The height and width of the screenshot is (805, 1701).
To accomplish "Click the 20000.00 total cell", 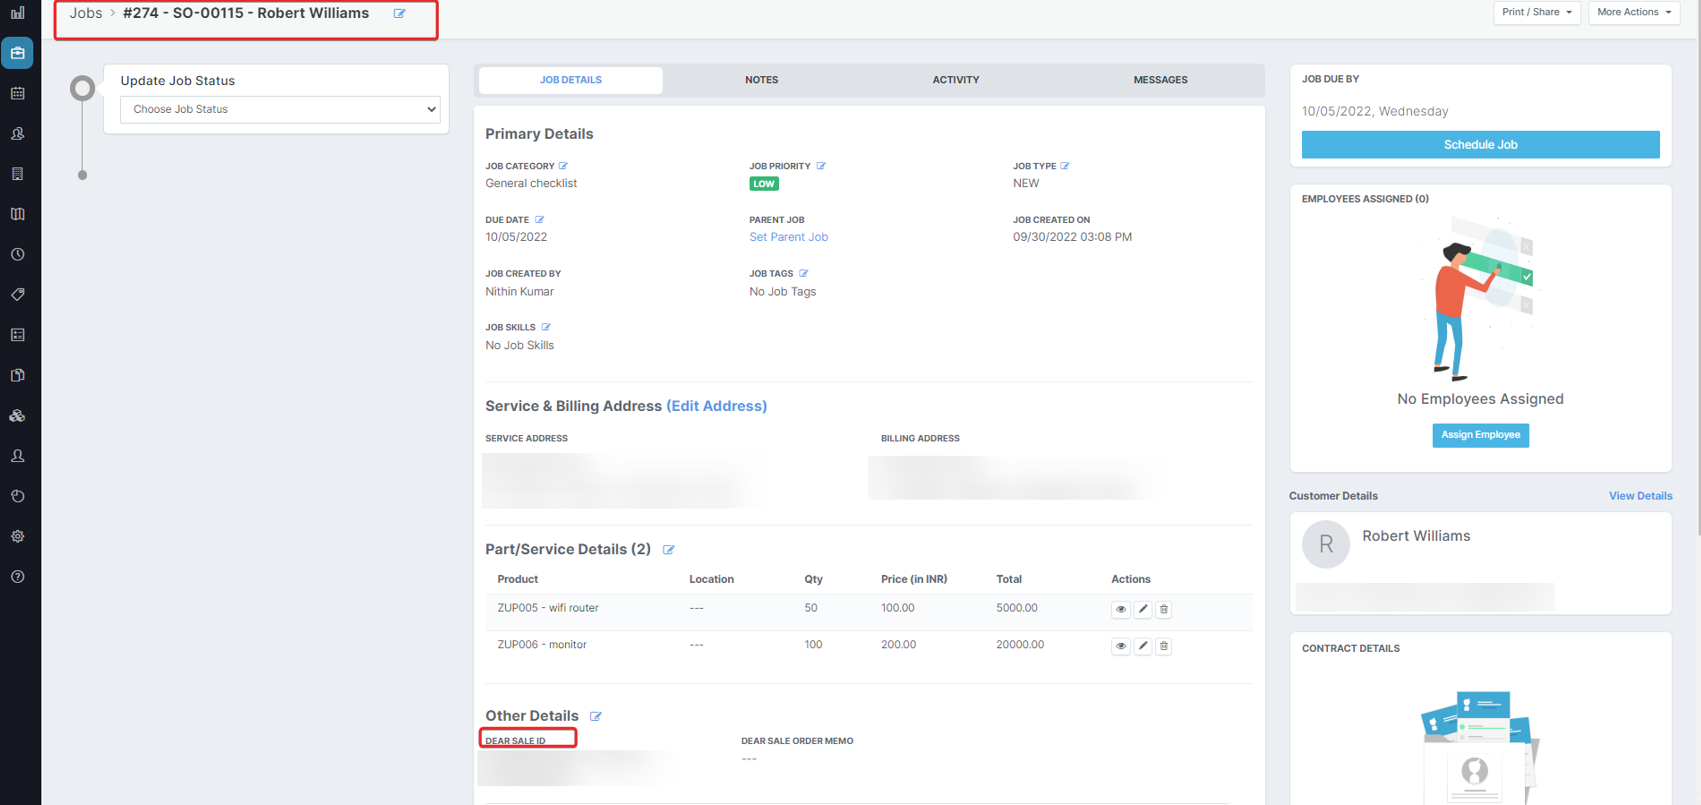I will point(1020,645).
